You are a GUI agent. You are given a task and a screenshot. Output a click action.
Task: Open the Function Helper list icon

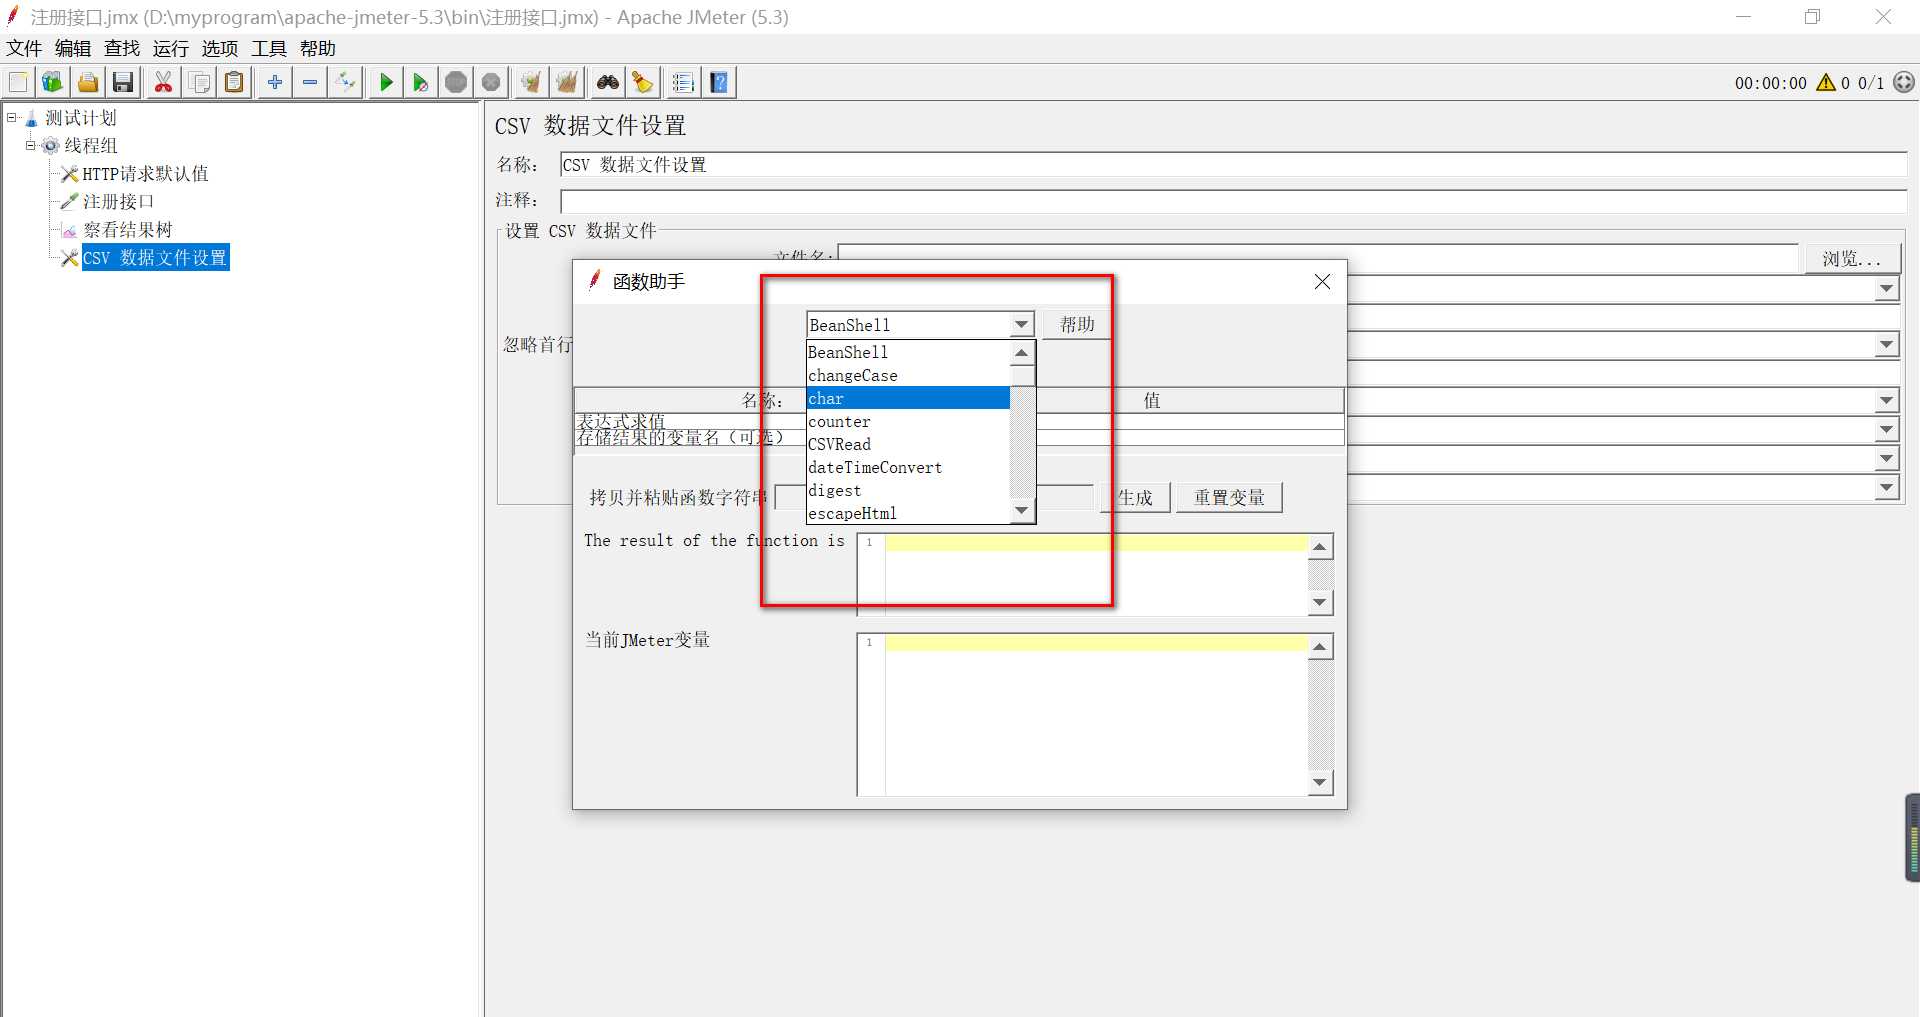pos(683,82)
